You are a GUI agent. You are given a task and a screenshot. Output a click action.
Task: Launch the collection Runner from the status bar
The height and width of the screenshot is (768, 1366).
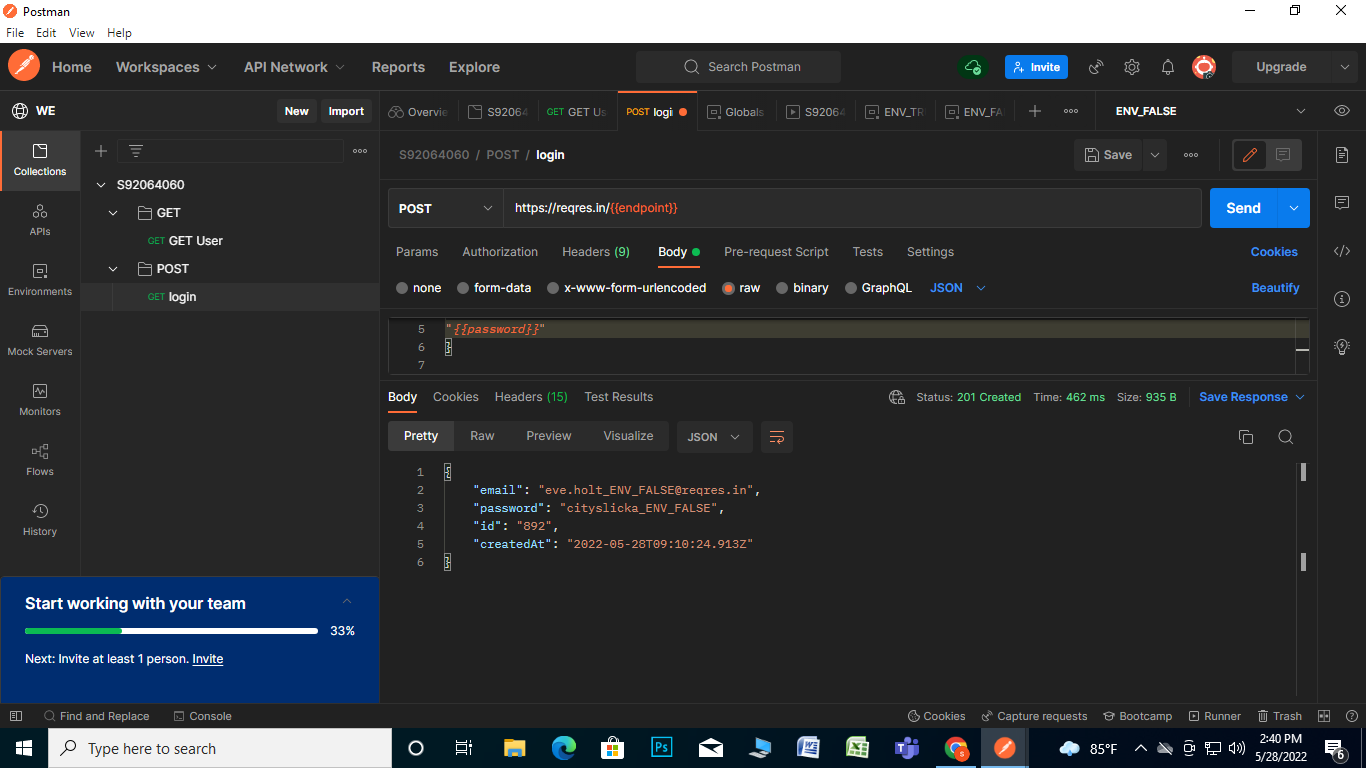1214,716
